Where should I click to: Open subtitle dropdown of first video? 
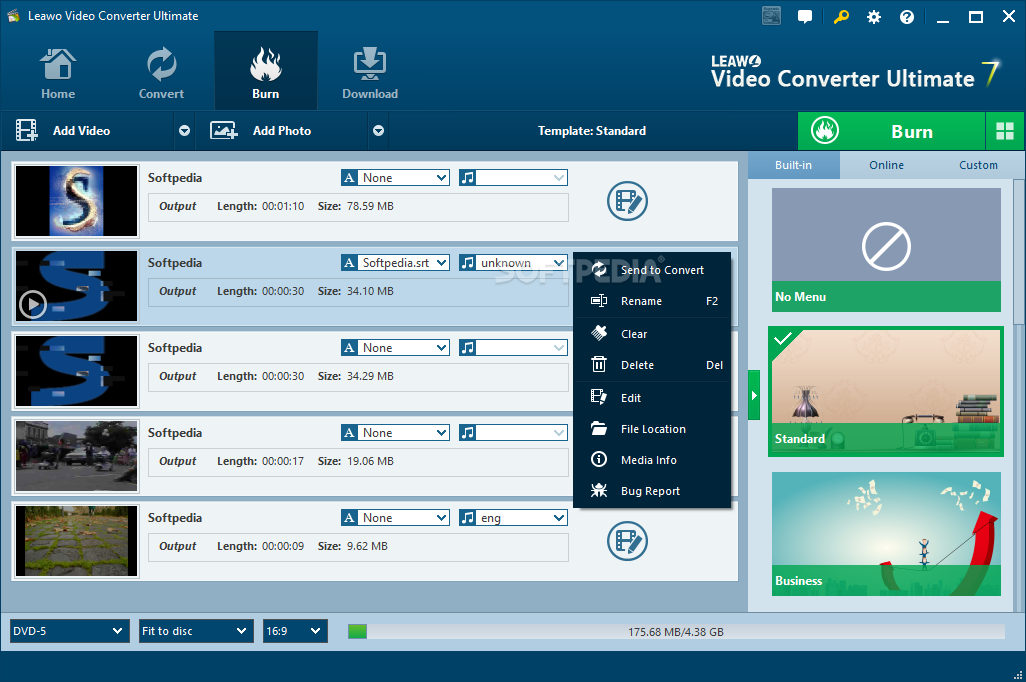pyautogui.click(x=395, y=177)
